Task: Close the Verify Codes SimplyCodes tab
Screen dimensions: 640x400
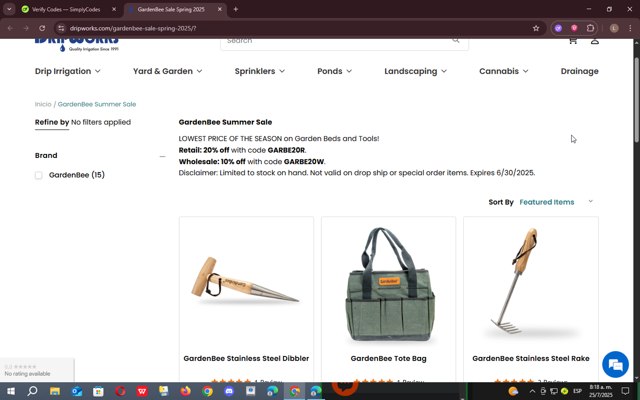Action: coord(114,9)
